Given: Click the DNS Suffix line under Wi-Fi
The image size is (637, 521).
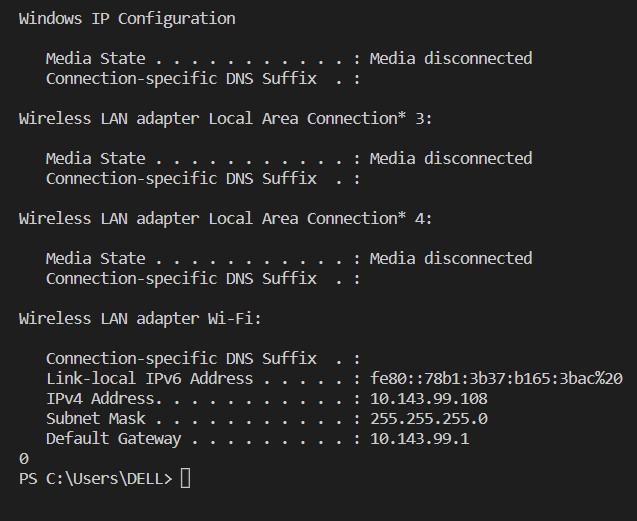Looking at the screenshot, I should [x=181, y=358].
